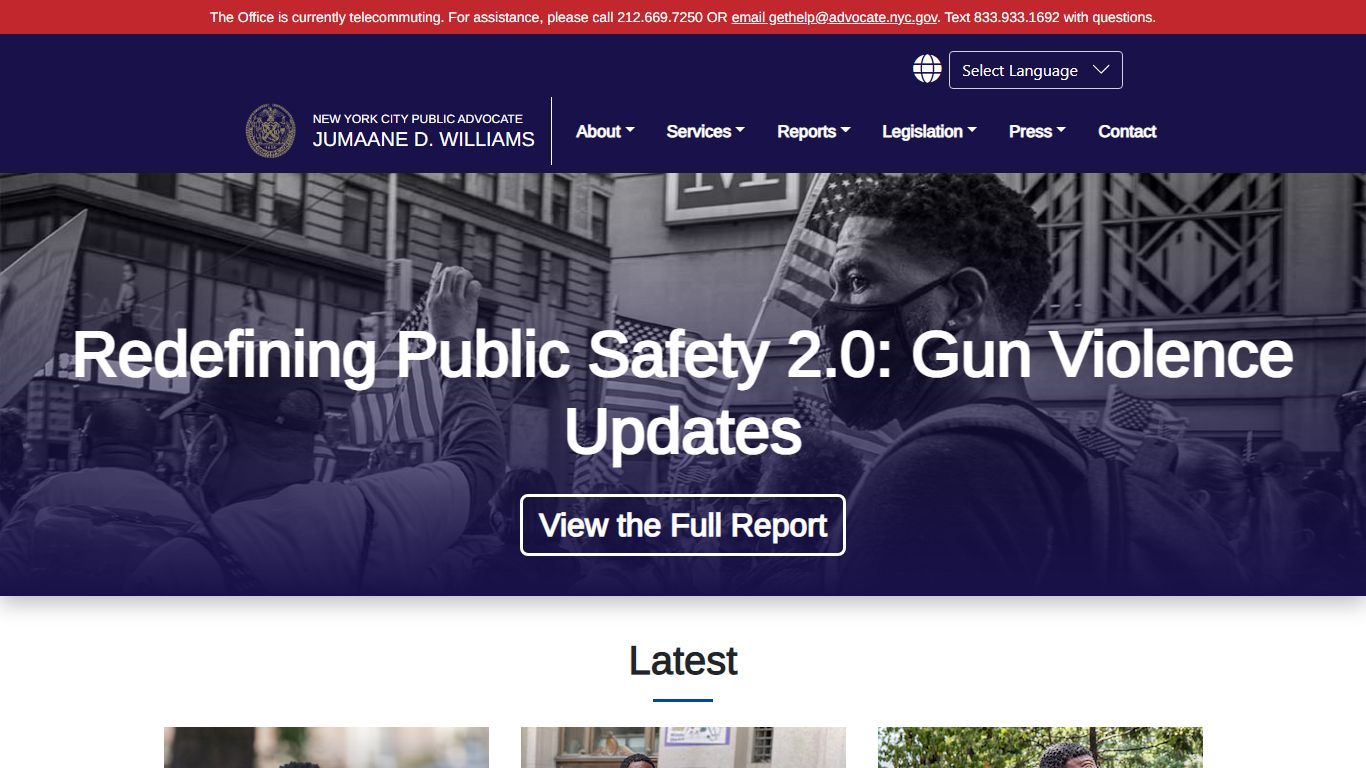Expand the Services menu

tap(705, 131)
